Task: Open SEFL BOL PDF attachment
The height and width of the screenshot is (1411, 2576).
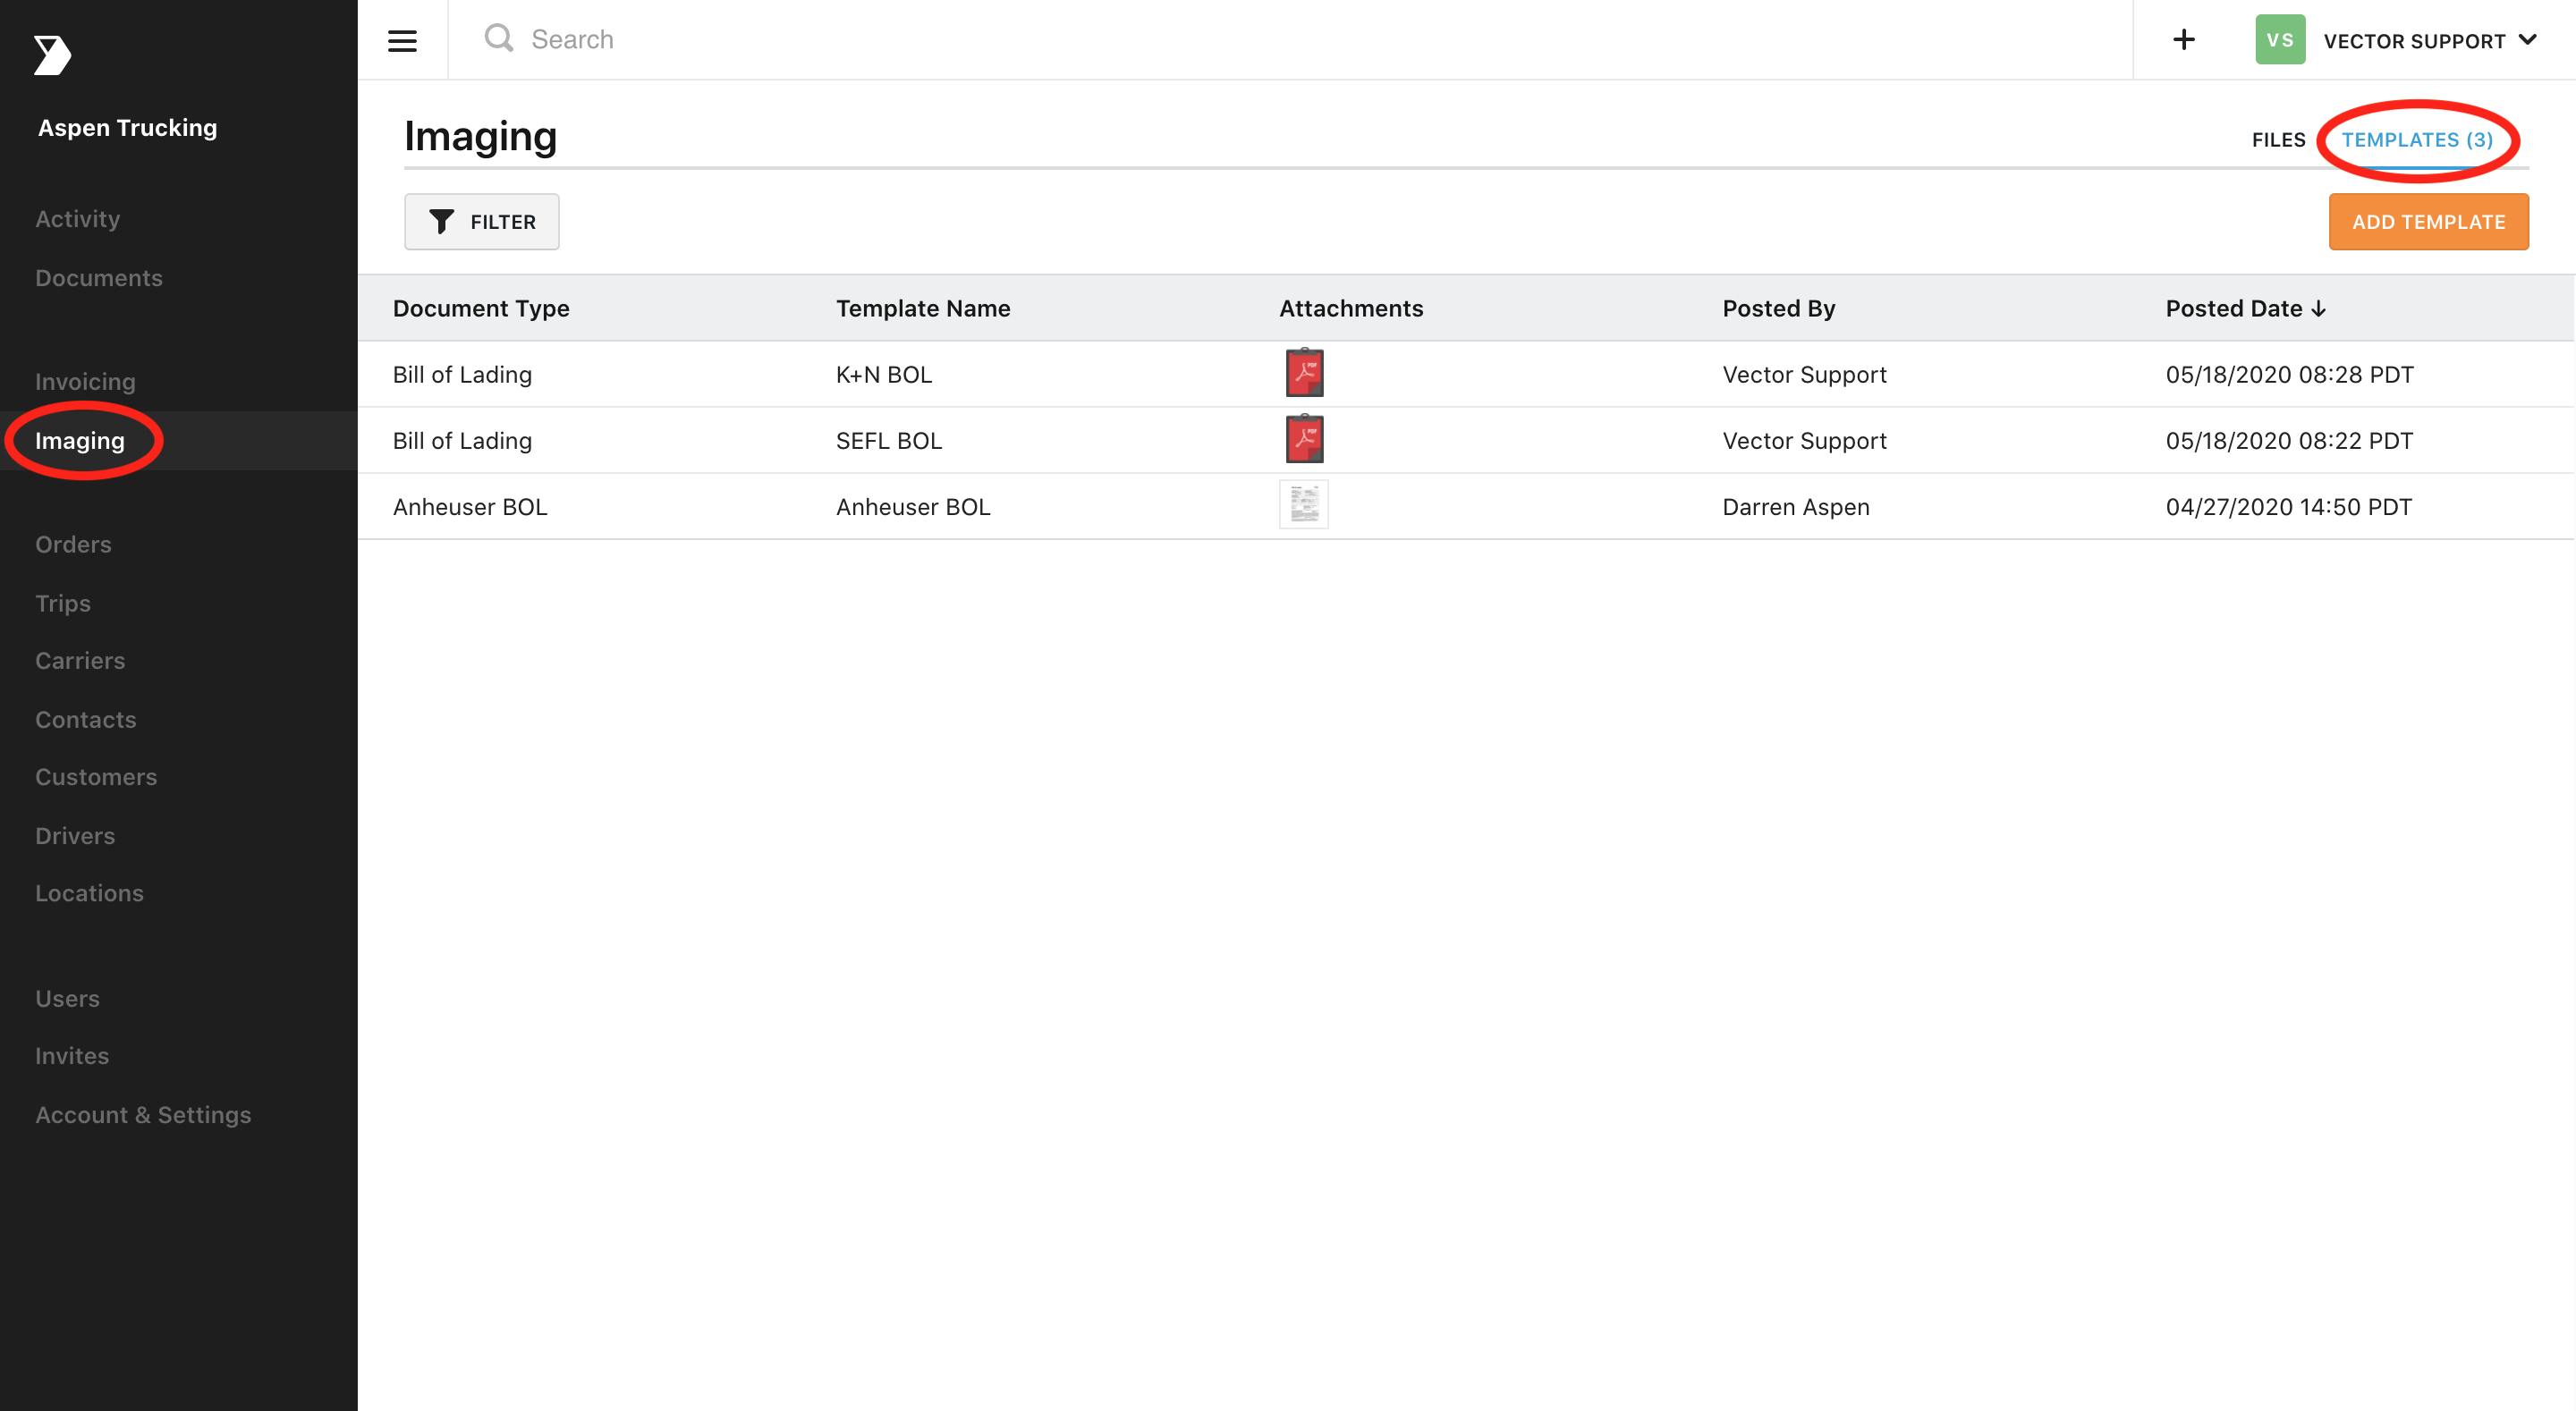Action: click(x=1304, y=439)
